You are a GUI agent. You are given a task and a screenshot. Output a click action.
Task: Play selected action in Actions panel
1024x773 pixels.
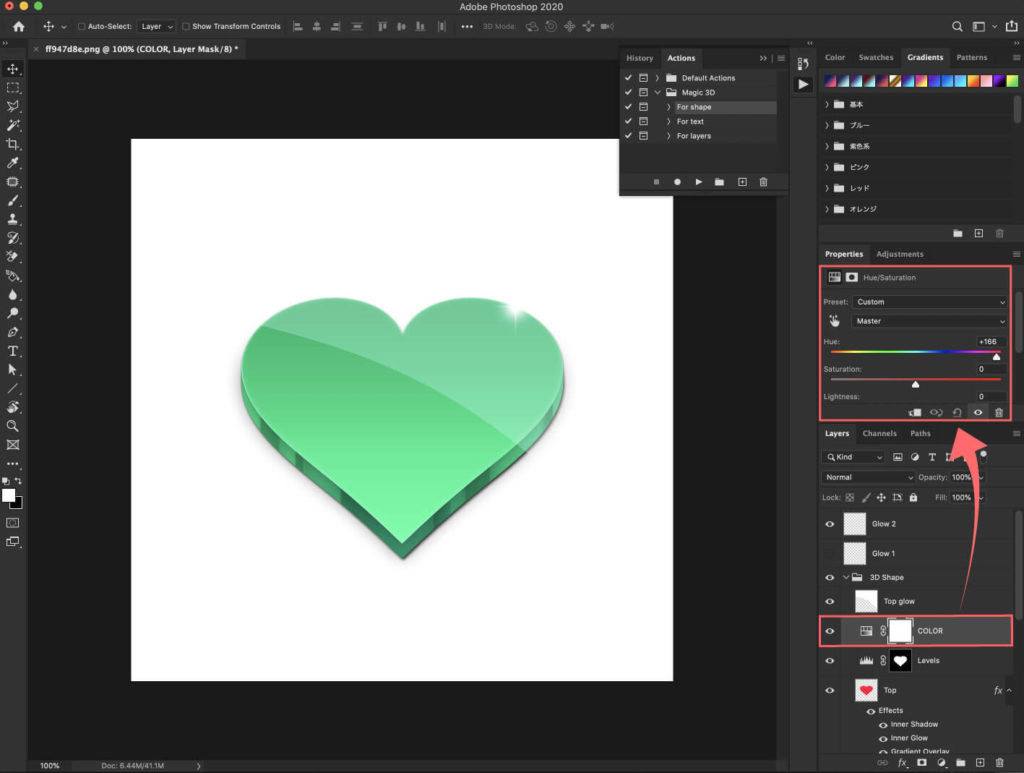[x=698, y=182]
